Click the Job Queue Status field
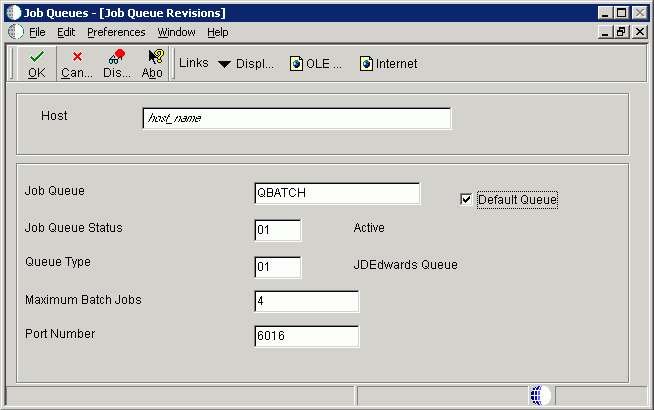Image resolution: width=654 pixels, height=410 pixels. tap(278, 230)
